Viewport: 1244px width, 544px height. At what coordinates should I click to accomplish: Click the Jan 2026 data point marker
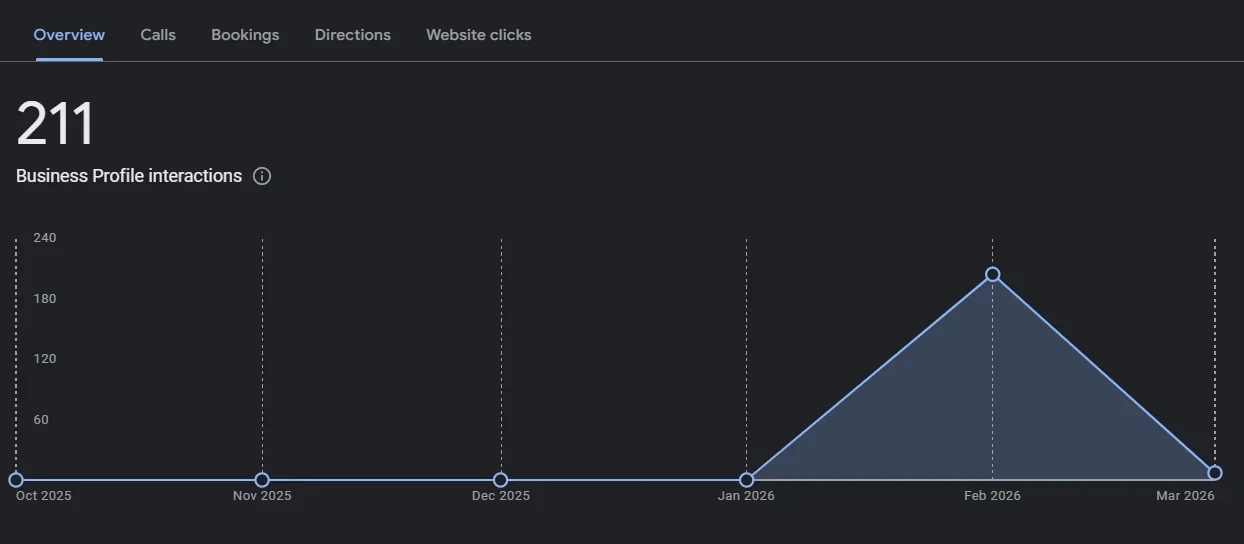click(x=746, y=480)
